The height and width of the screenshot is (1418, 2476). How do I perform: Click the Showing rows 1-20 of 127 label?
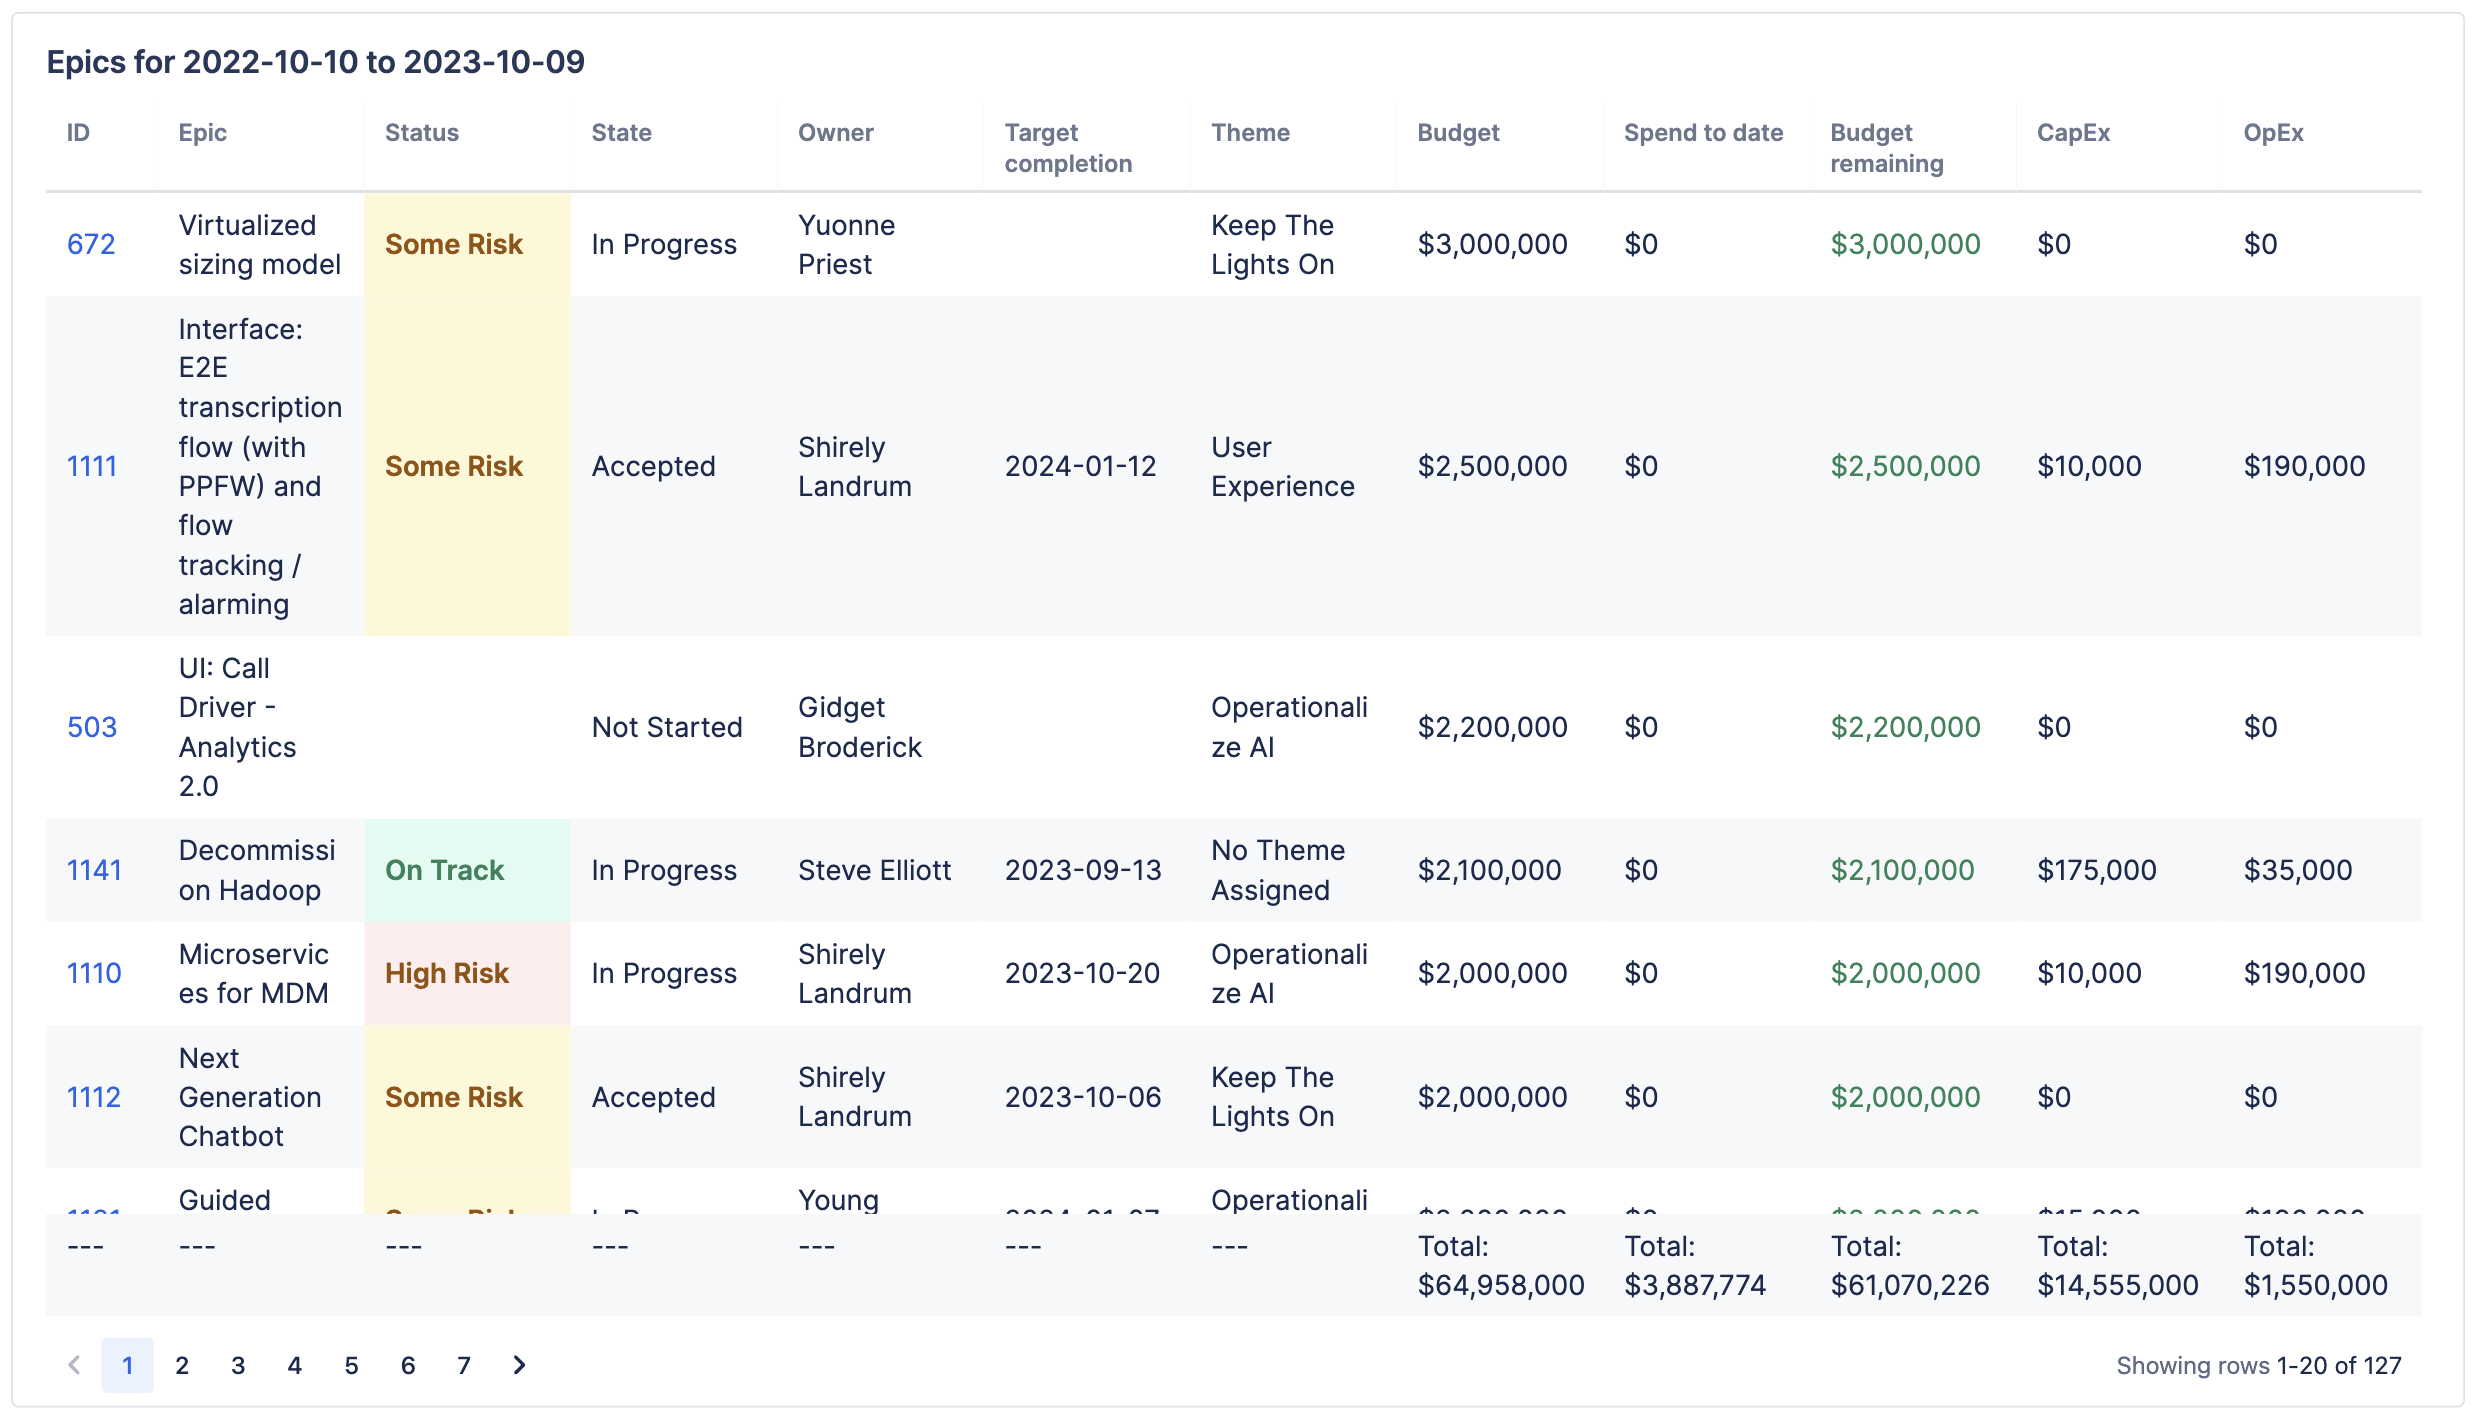(x=2258, y=1365)
